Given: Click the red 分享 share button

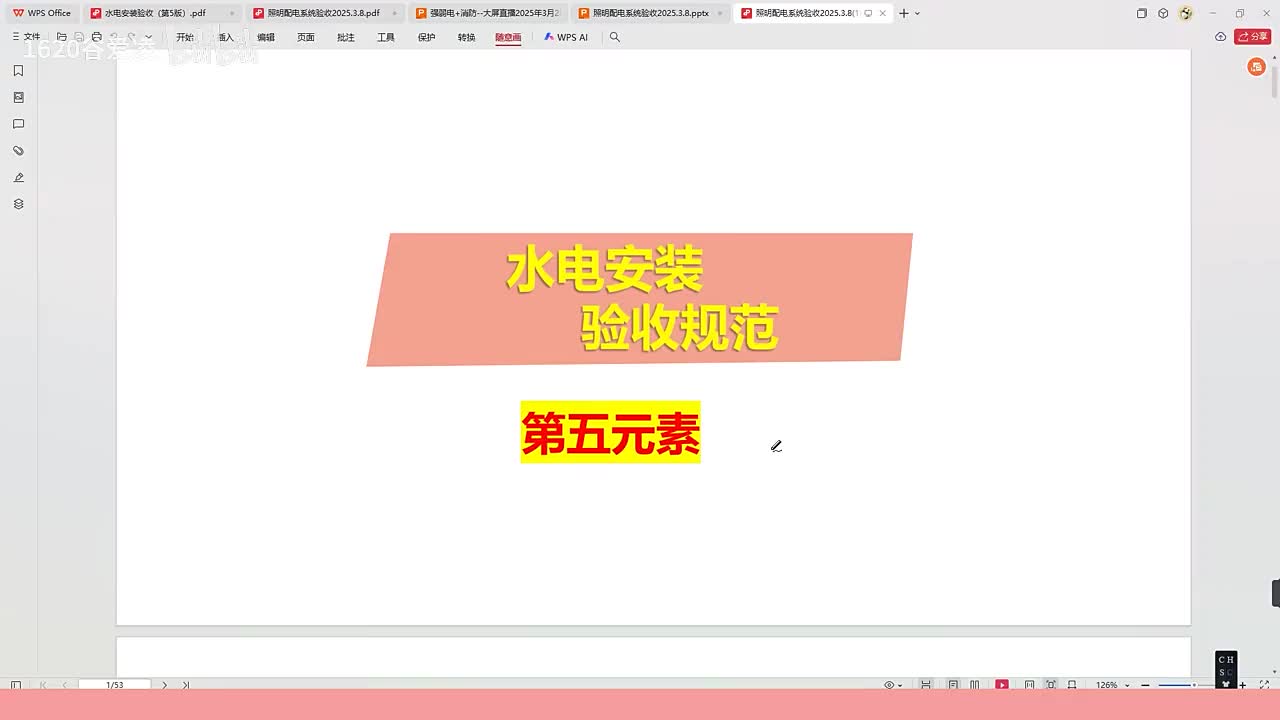Looking at the screenshot, I should [1253, 37].
